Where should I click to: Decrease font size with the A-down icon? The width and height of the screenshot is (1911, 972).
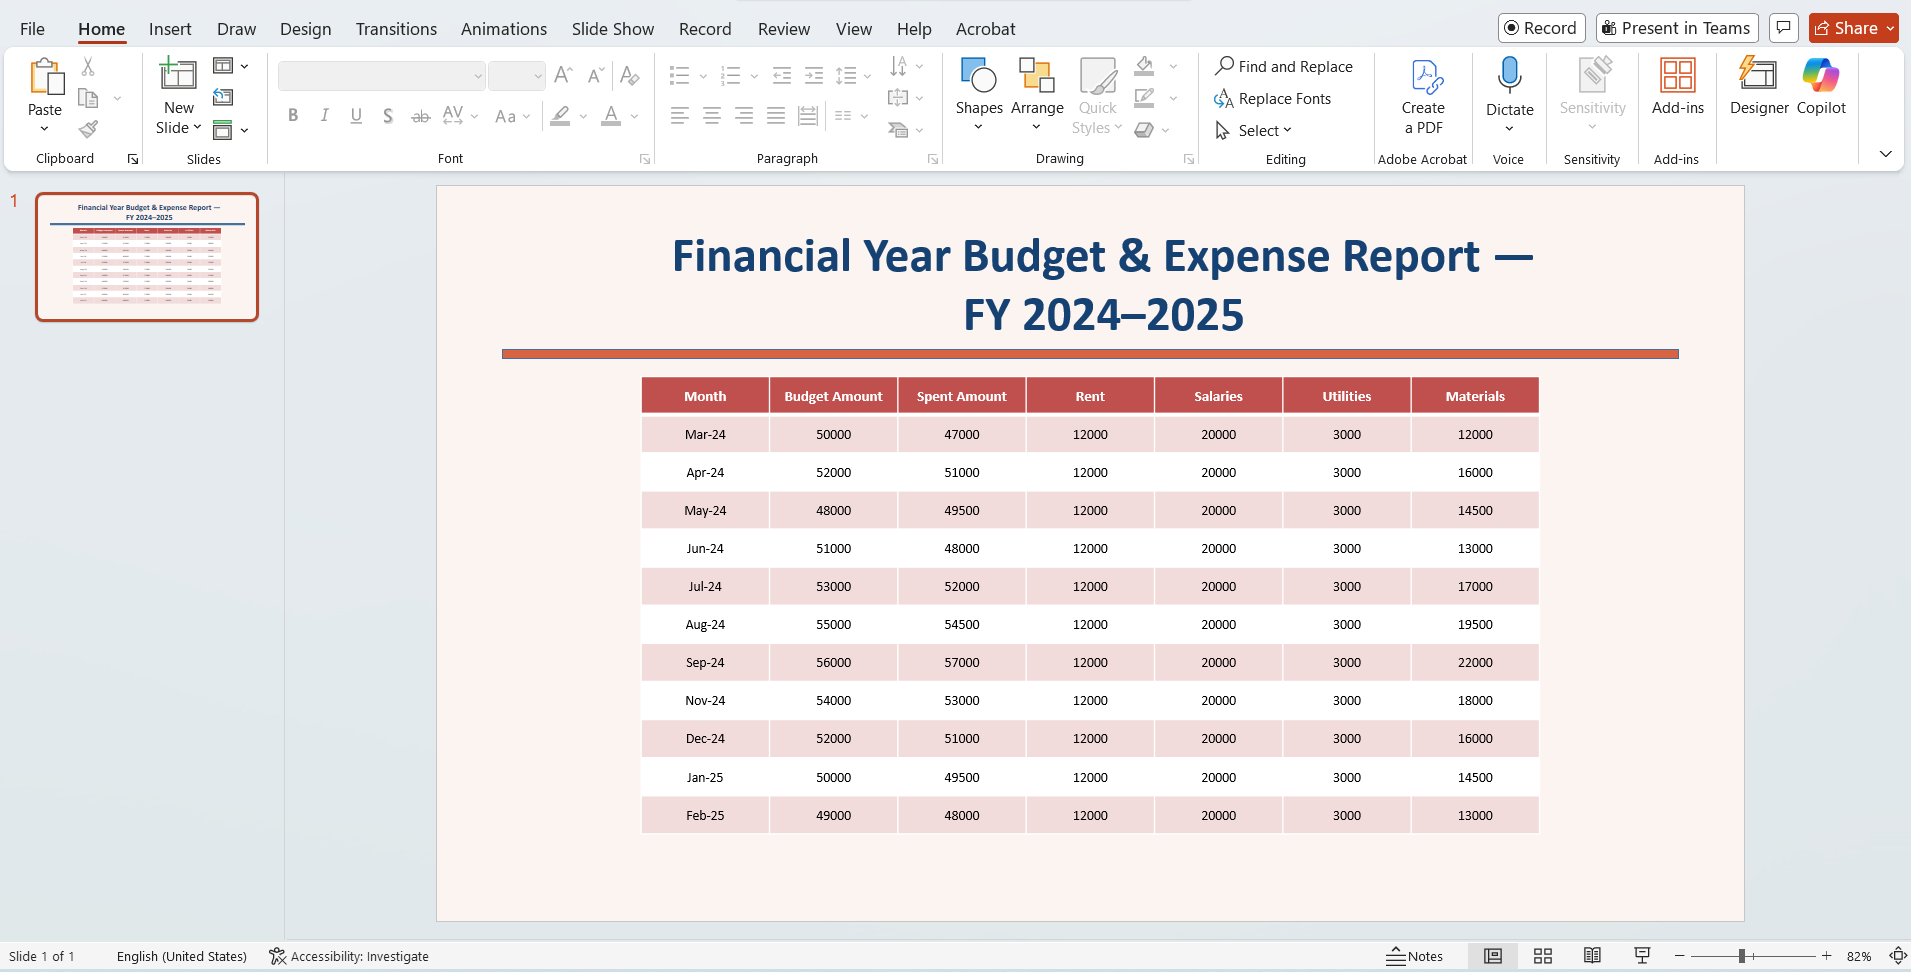[596, 75]
